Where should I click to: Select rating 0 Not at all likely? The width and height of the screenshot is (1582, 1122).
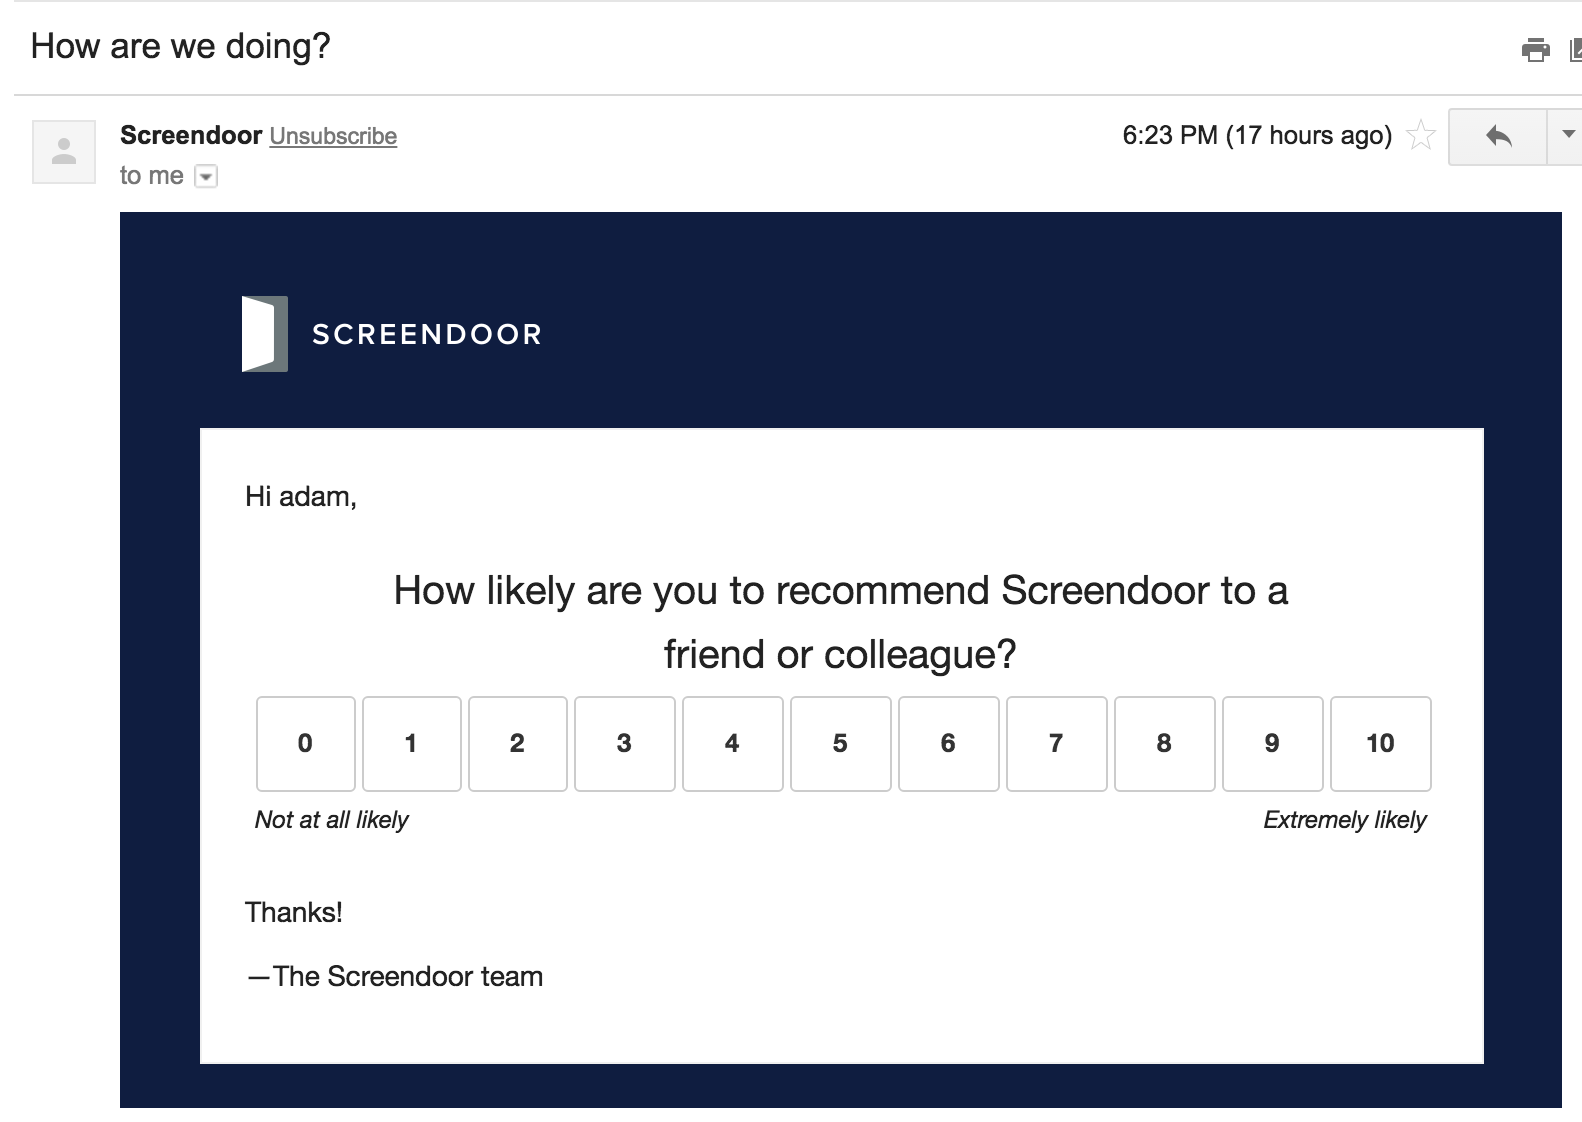(x=306, y=744)
